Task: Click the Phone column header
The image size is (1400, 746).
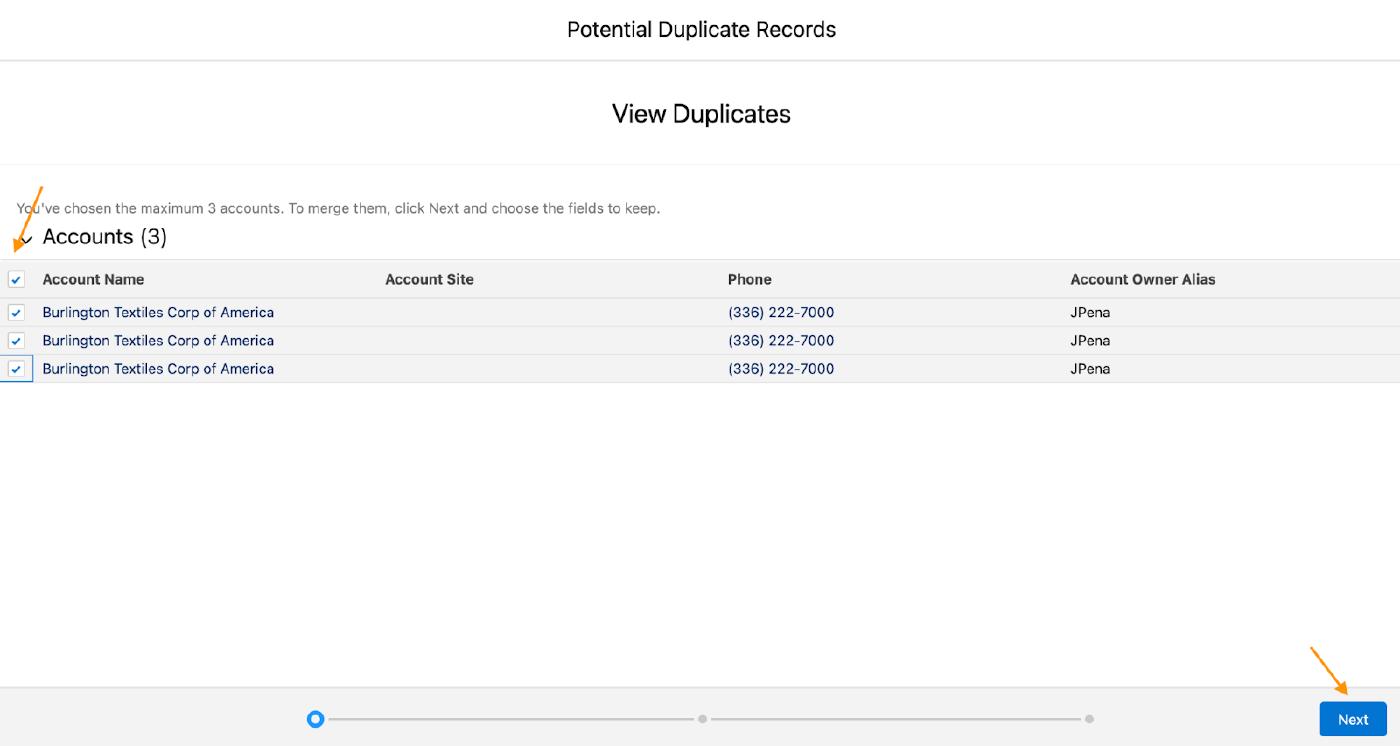Action: pyautogui.click(x=749, y=280)
